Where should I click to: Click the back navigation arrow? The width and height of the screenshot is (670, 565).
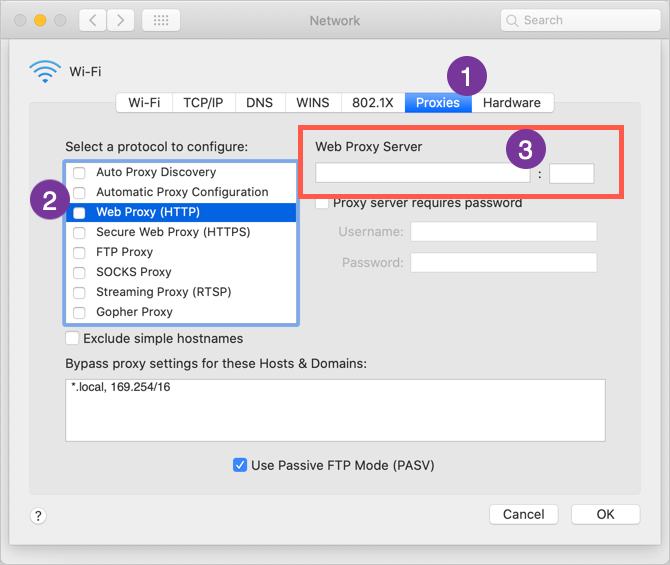92,20
